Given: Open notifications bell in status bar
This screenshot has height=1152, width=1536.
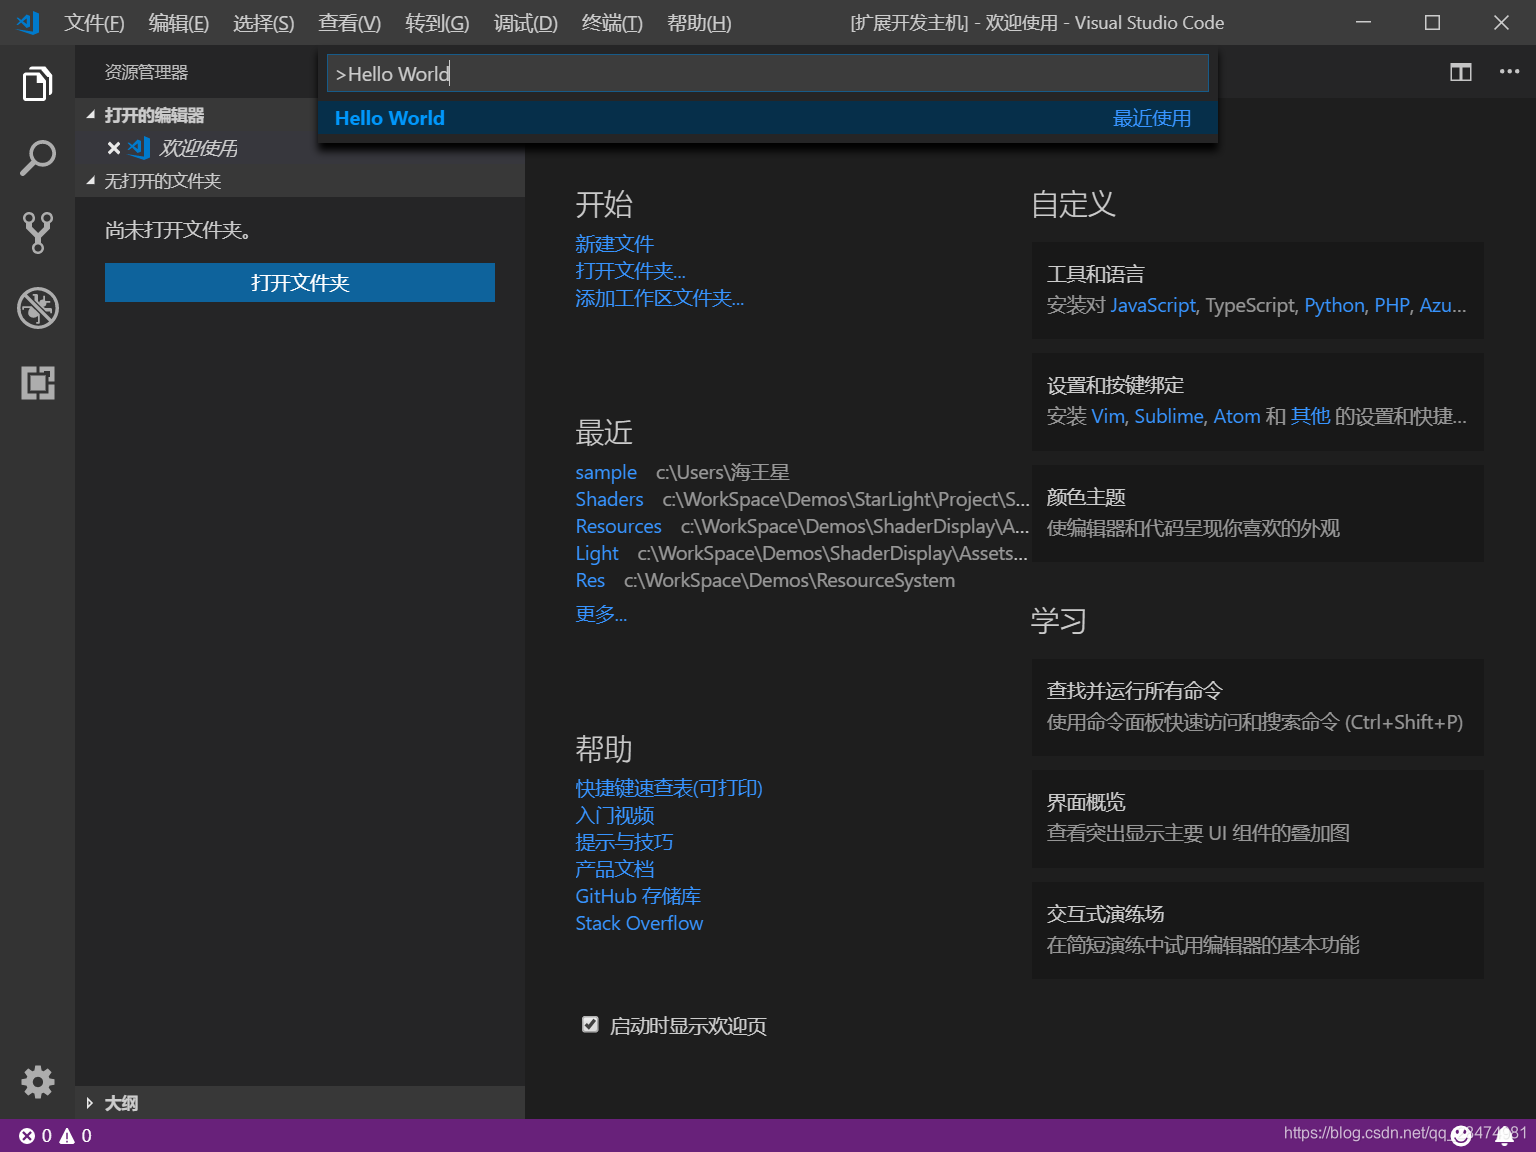Looking at the screenshot, I should tap(1504, 1135).
